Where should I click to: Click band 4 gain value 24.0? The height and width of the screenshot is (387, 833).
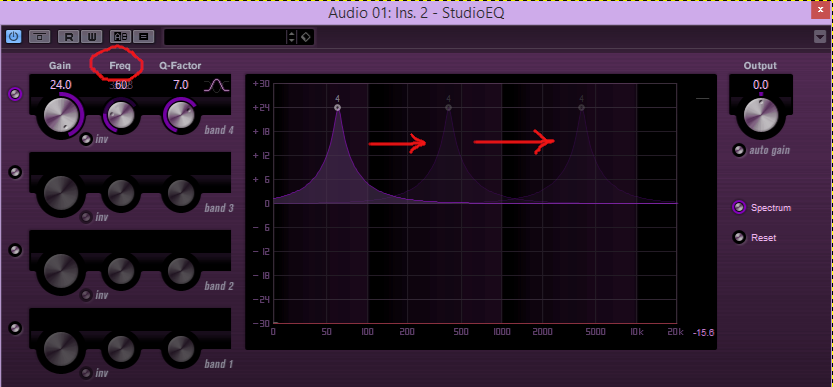pyautogui.click(x=61, y=85)
